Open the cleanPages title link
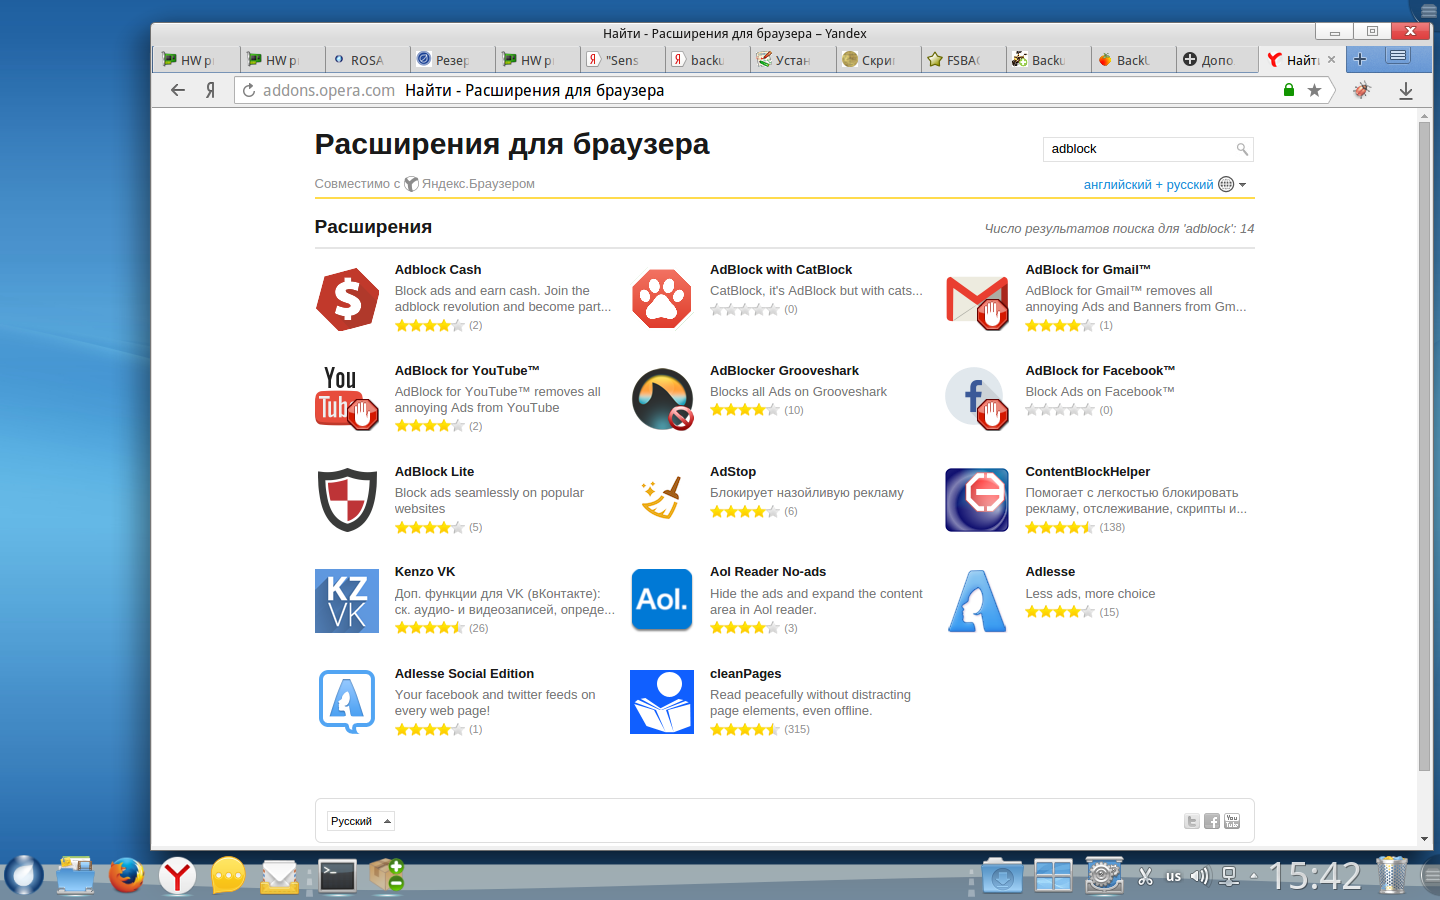Viewport: 1440px width, 900px height. [746, 674]
